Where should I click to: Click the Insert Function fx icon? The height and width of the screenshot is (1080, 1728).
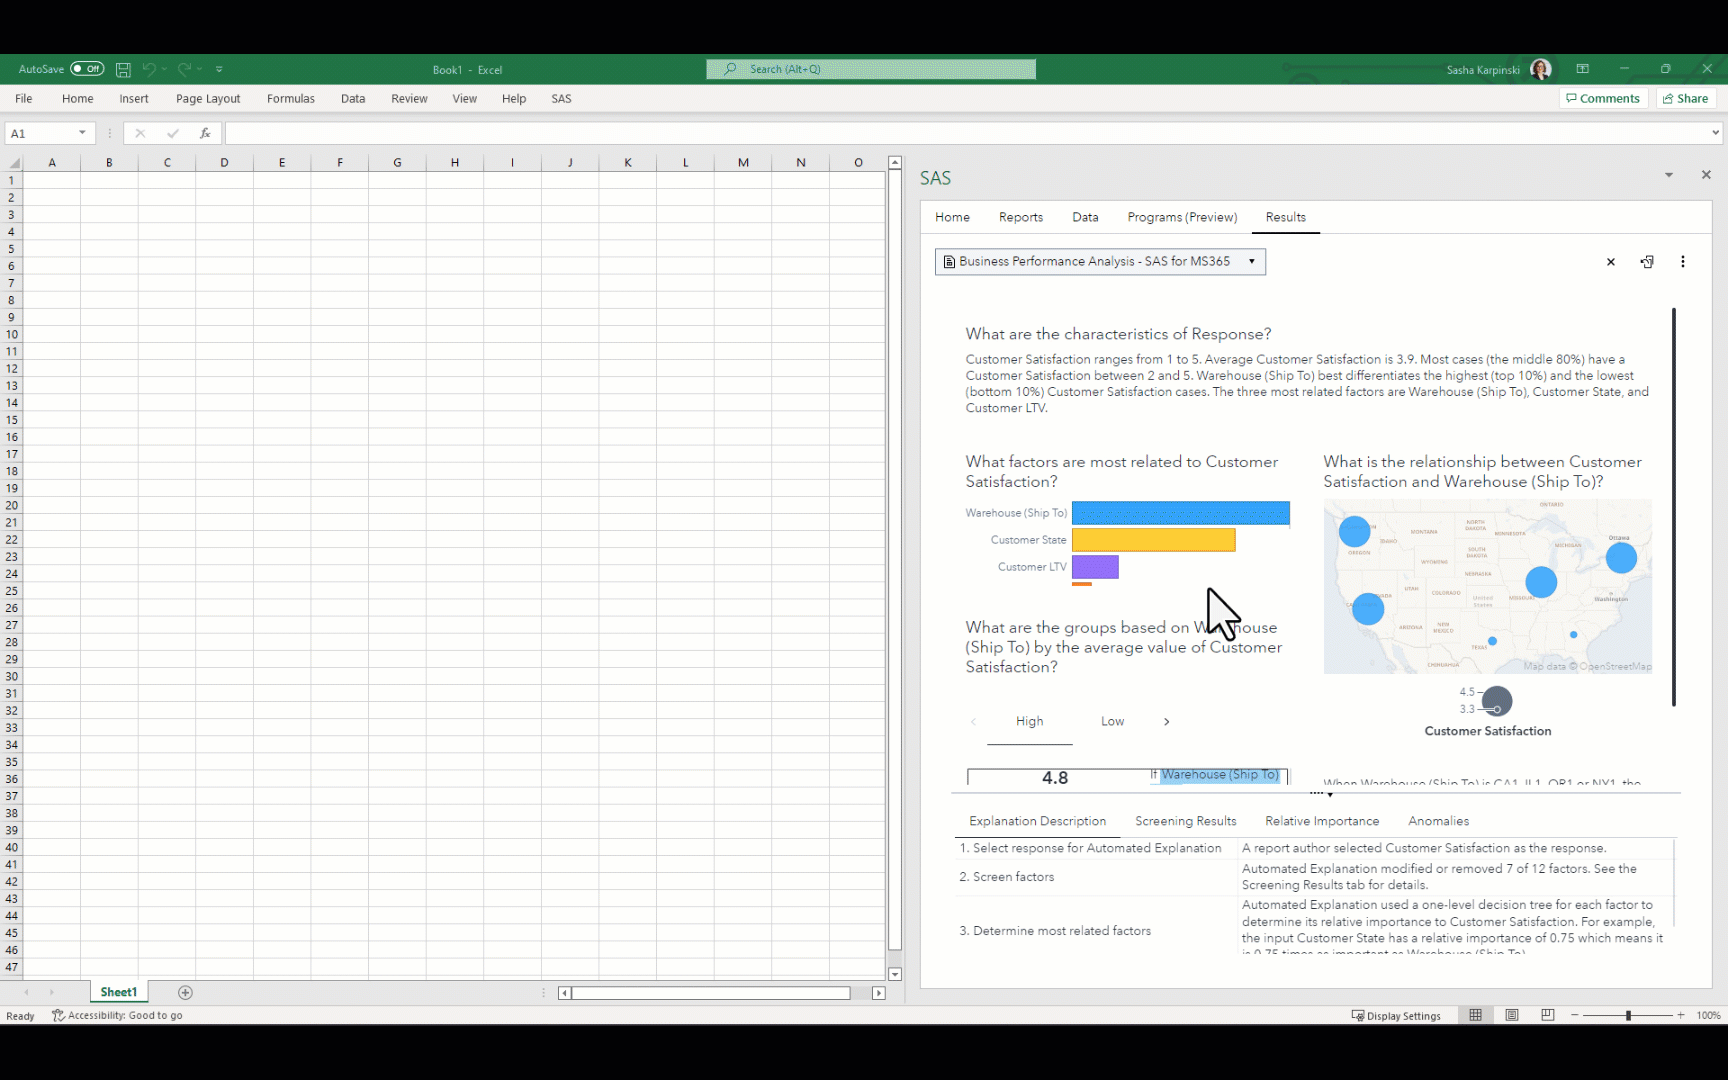205,133
